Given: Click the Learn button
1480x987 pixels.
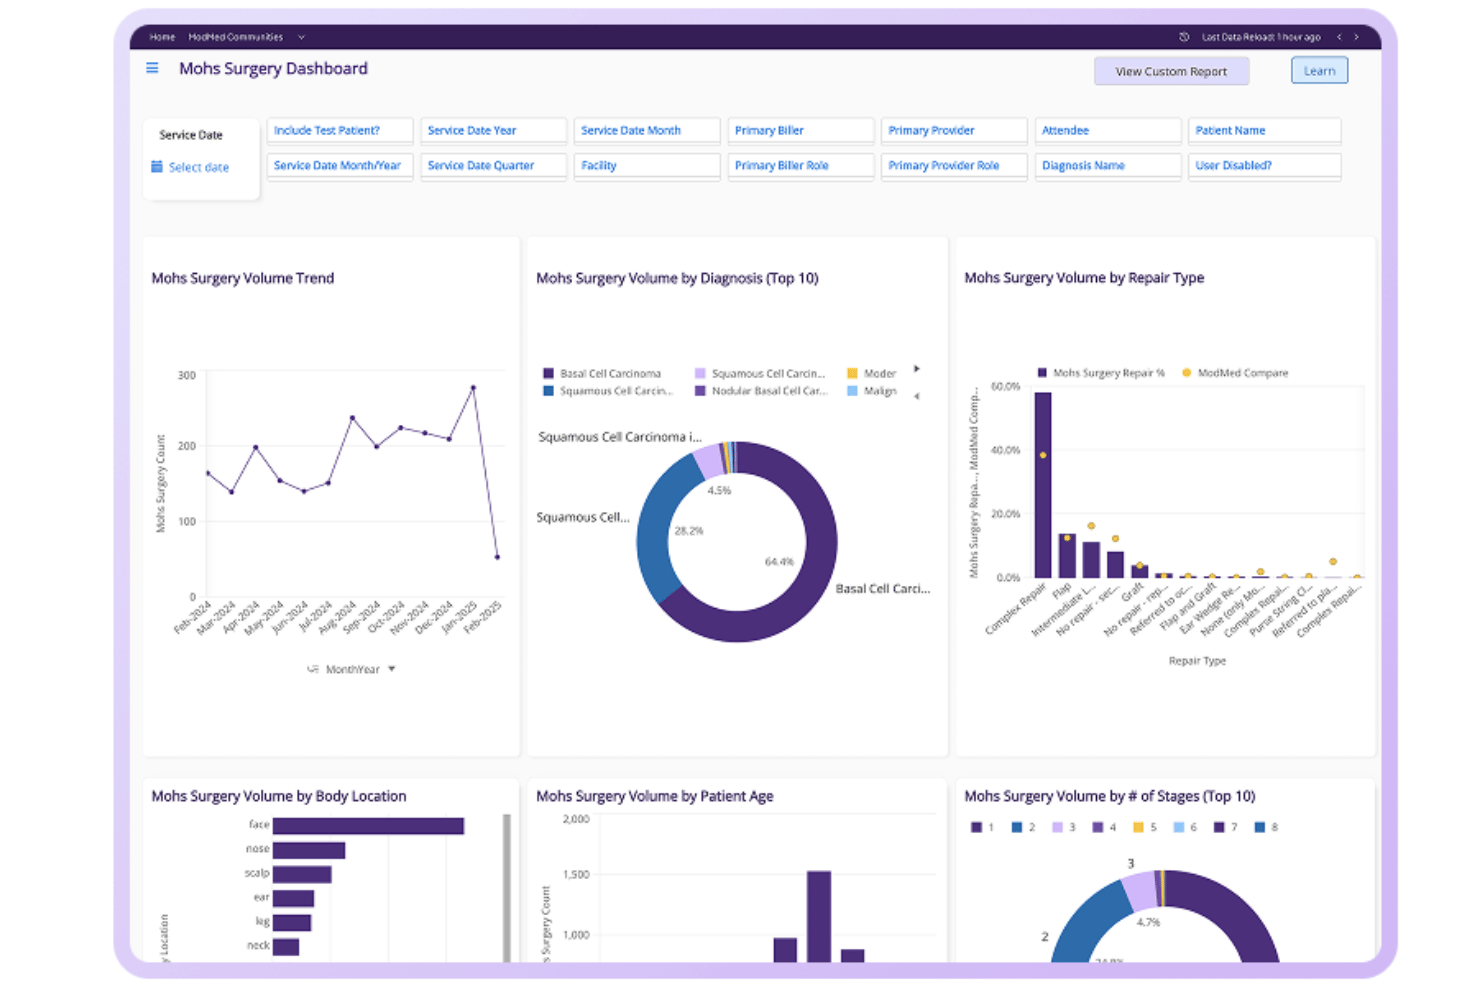Looking at the screenshot, I should [x=1319, y=71].
